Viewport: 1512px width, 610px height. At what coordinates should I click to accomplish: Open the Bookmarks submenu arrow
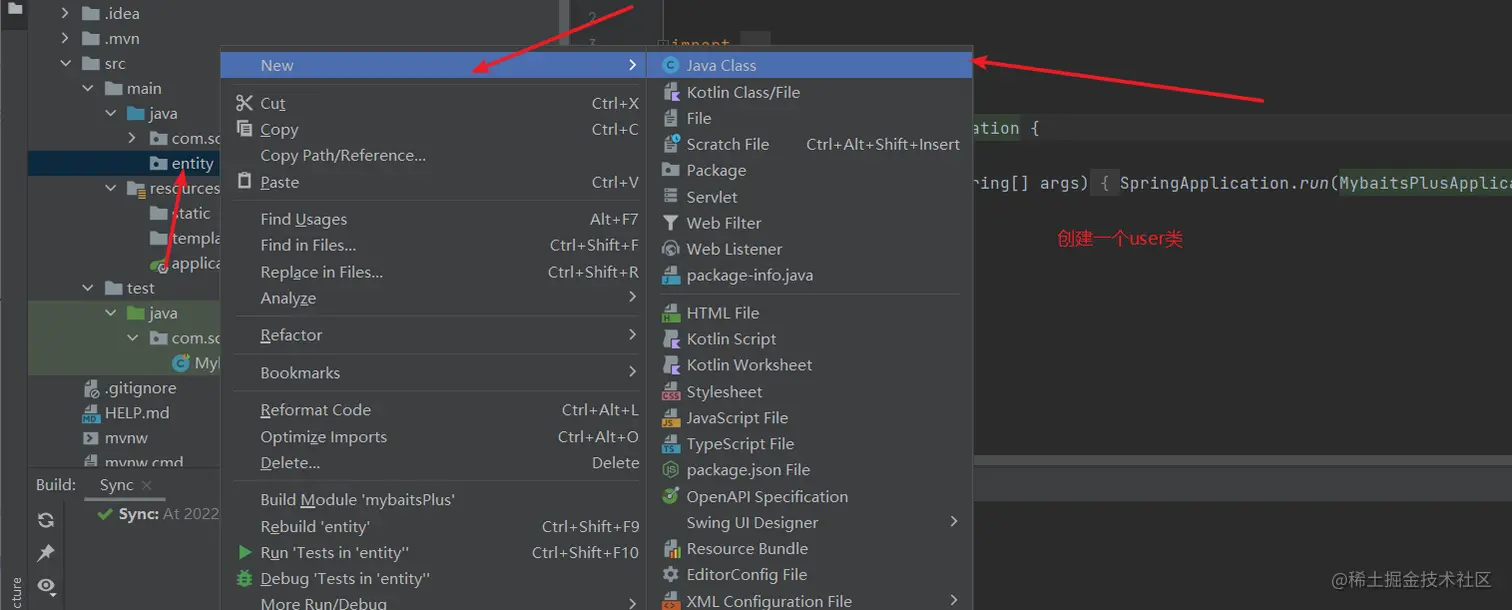632,372
